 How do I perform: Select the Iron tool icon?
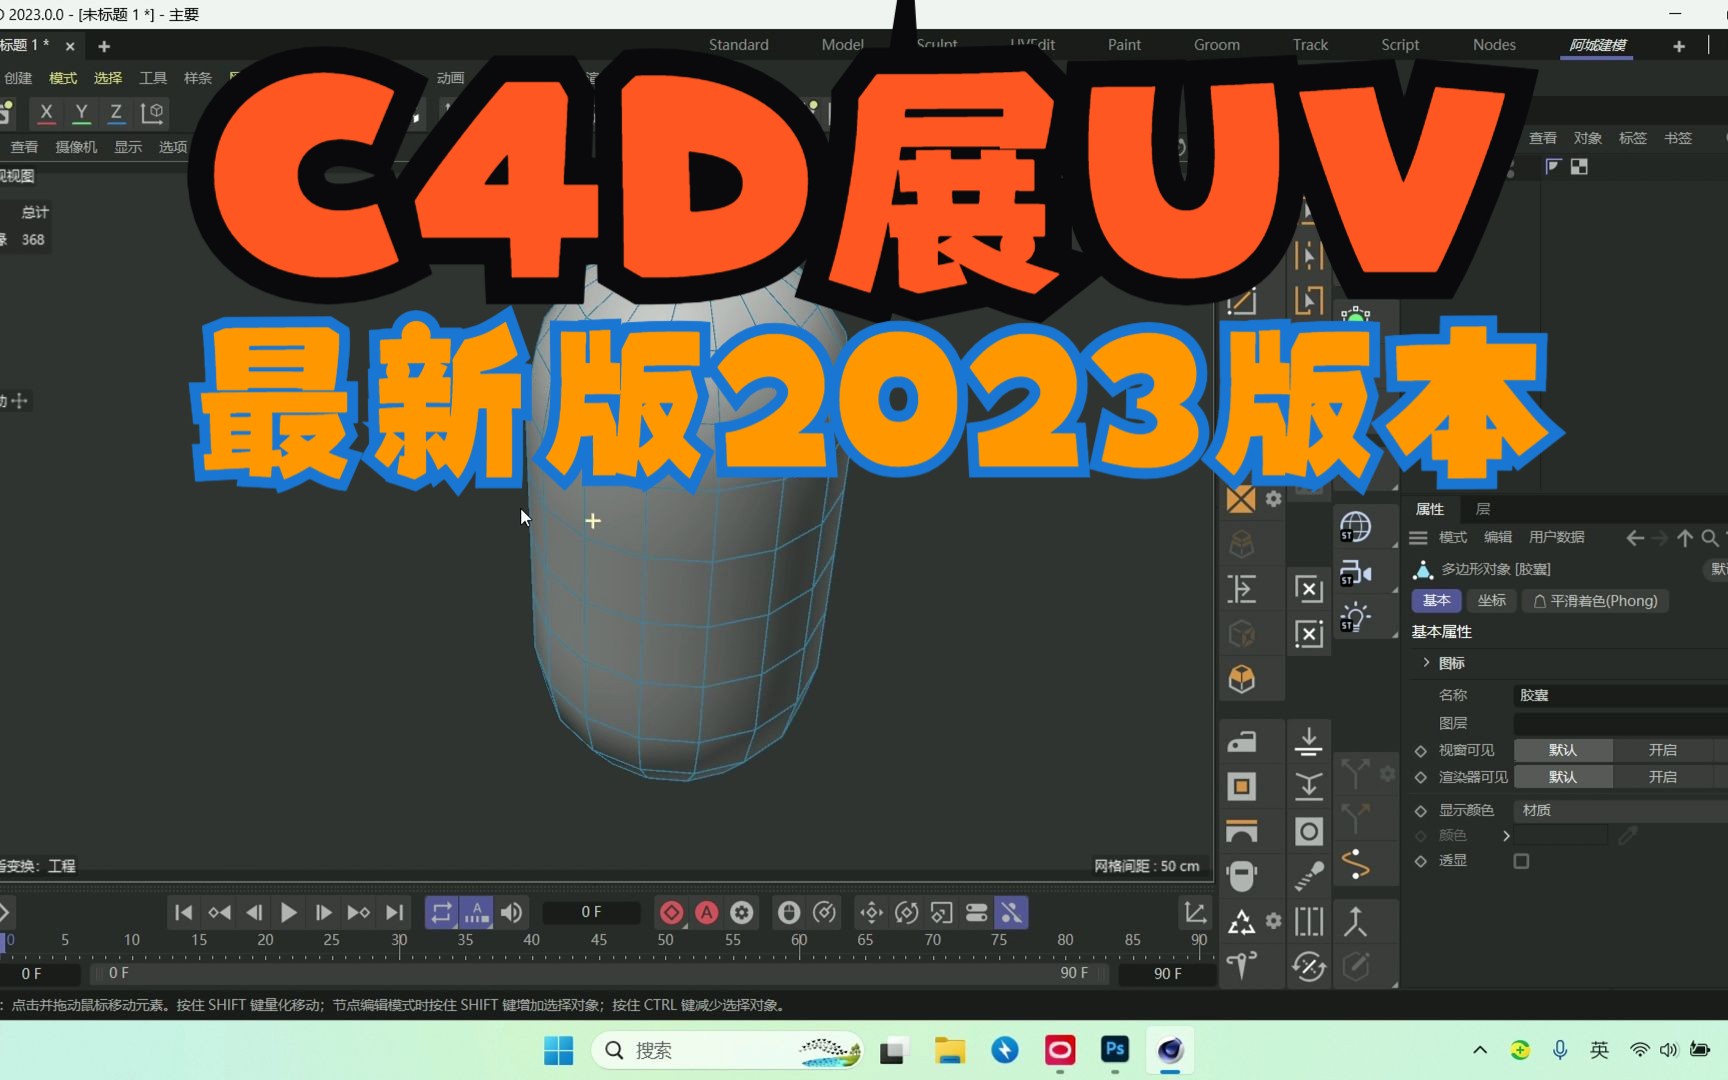[1242, 741]
